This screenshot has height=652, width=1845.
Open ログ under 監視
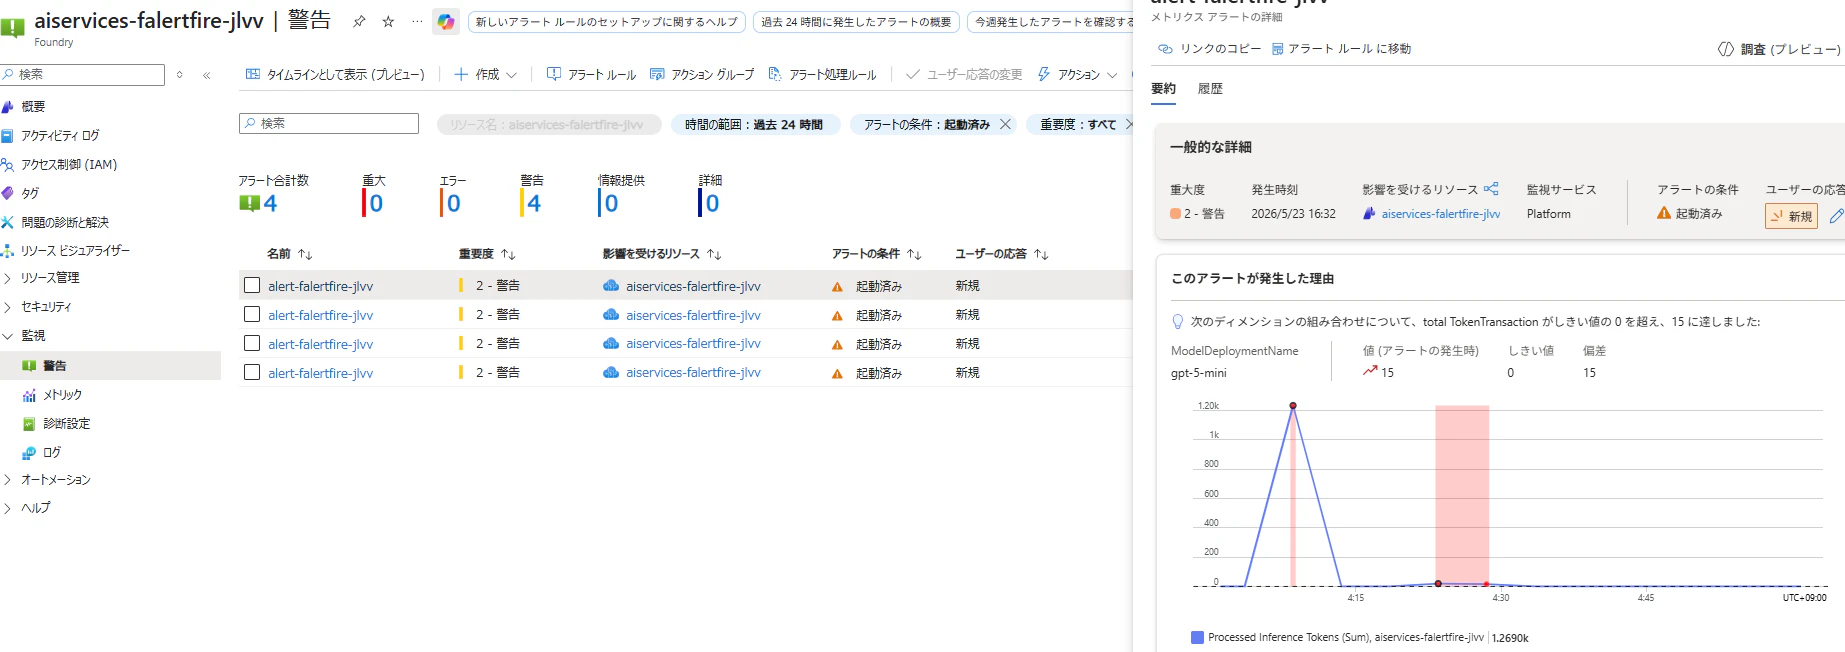52,453
